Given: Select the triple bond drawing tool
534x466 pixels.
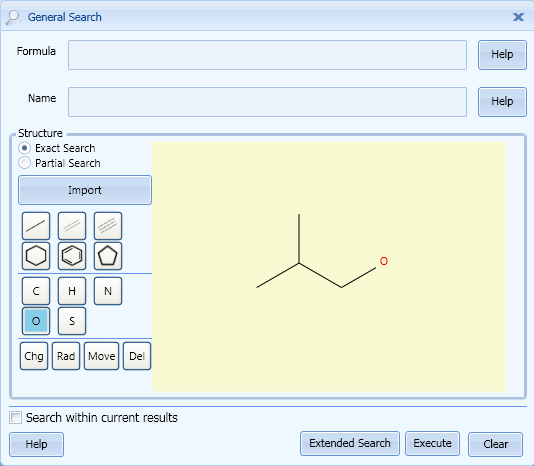Looking at the screenshot, I should 108,226.
